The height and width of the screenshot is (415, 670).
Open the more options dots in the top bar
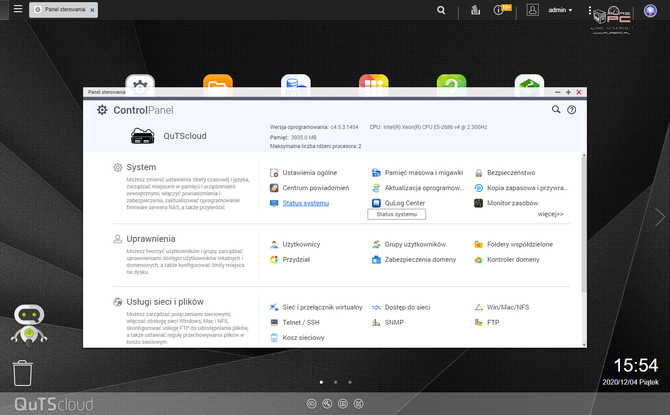(590, 10)
